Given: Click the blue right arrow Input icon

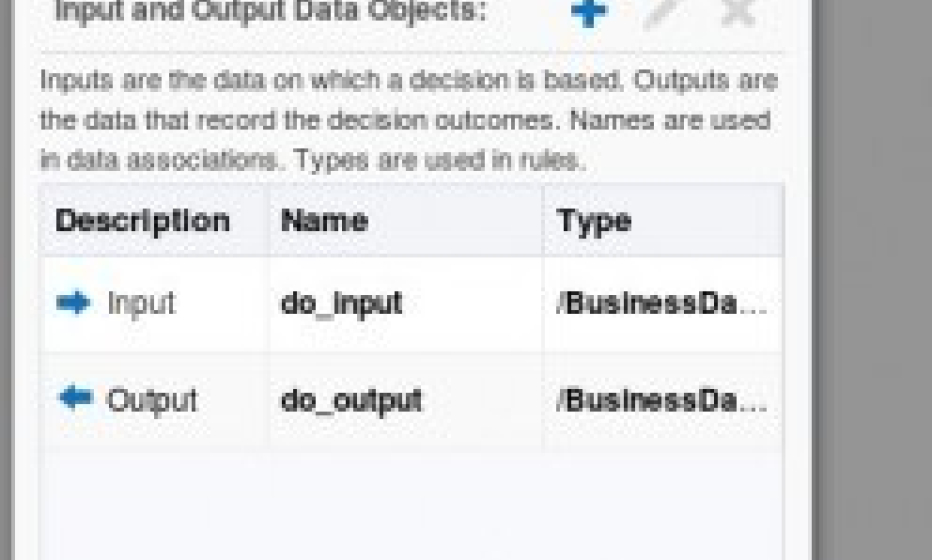Looking at the screenshot, I should (73, 303).
